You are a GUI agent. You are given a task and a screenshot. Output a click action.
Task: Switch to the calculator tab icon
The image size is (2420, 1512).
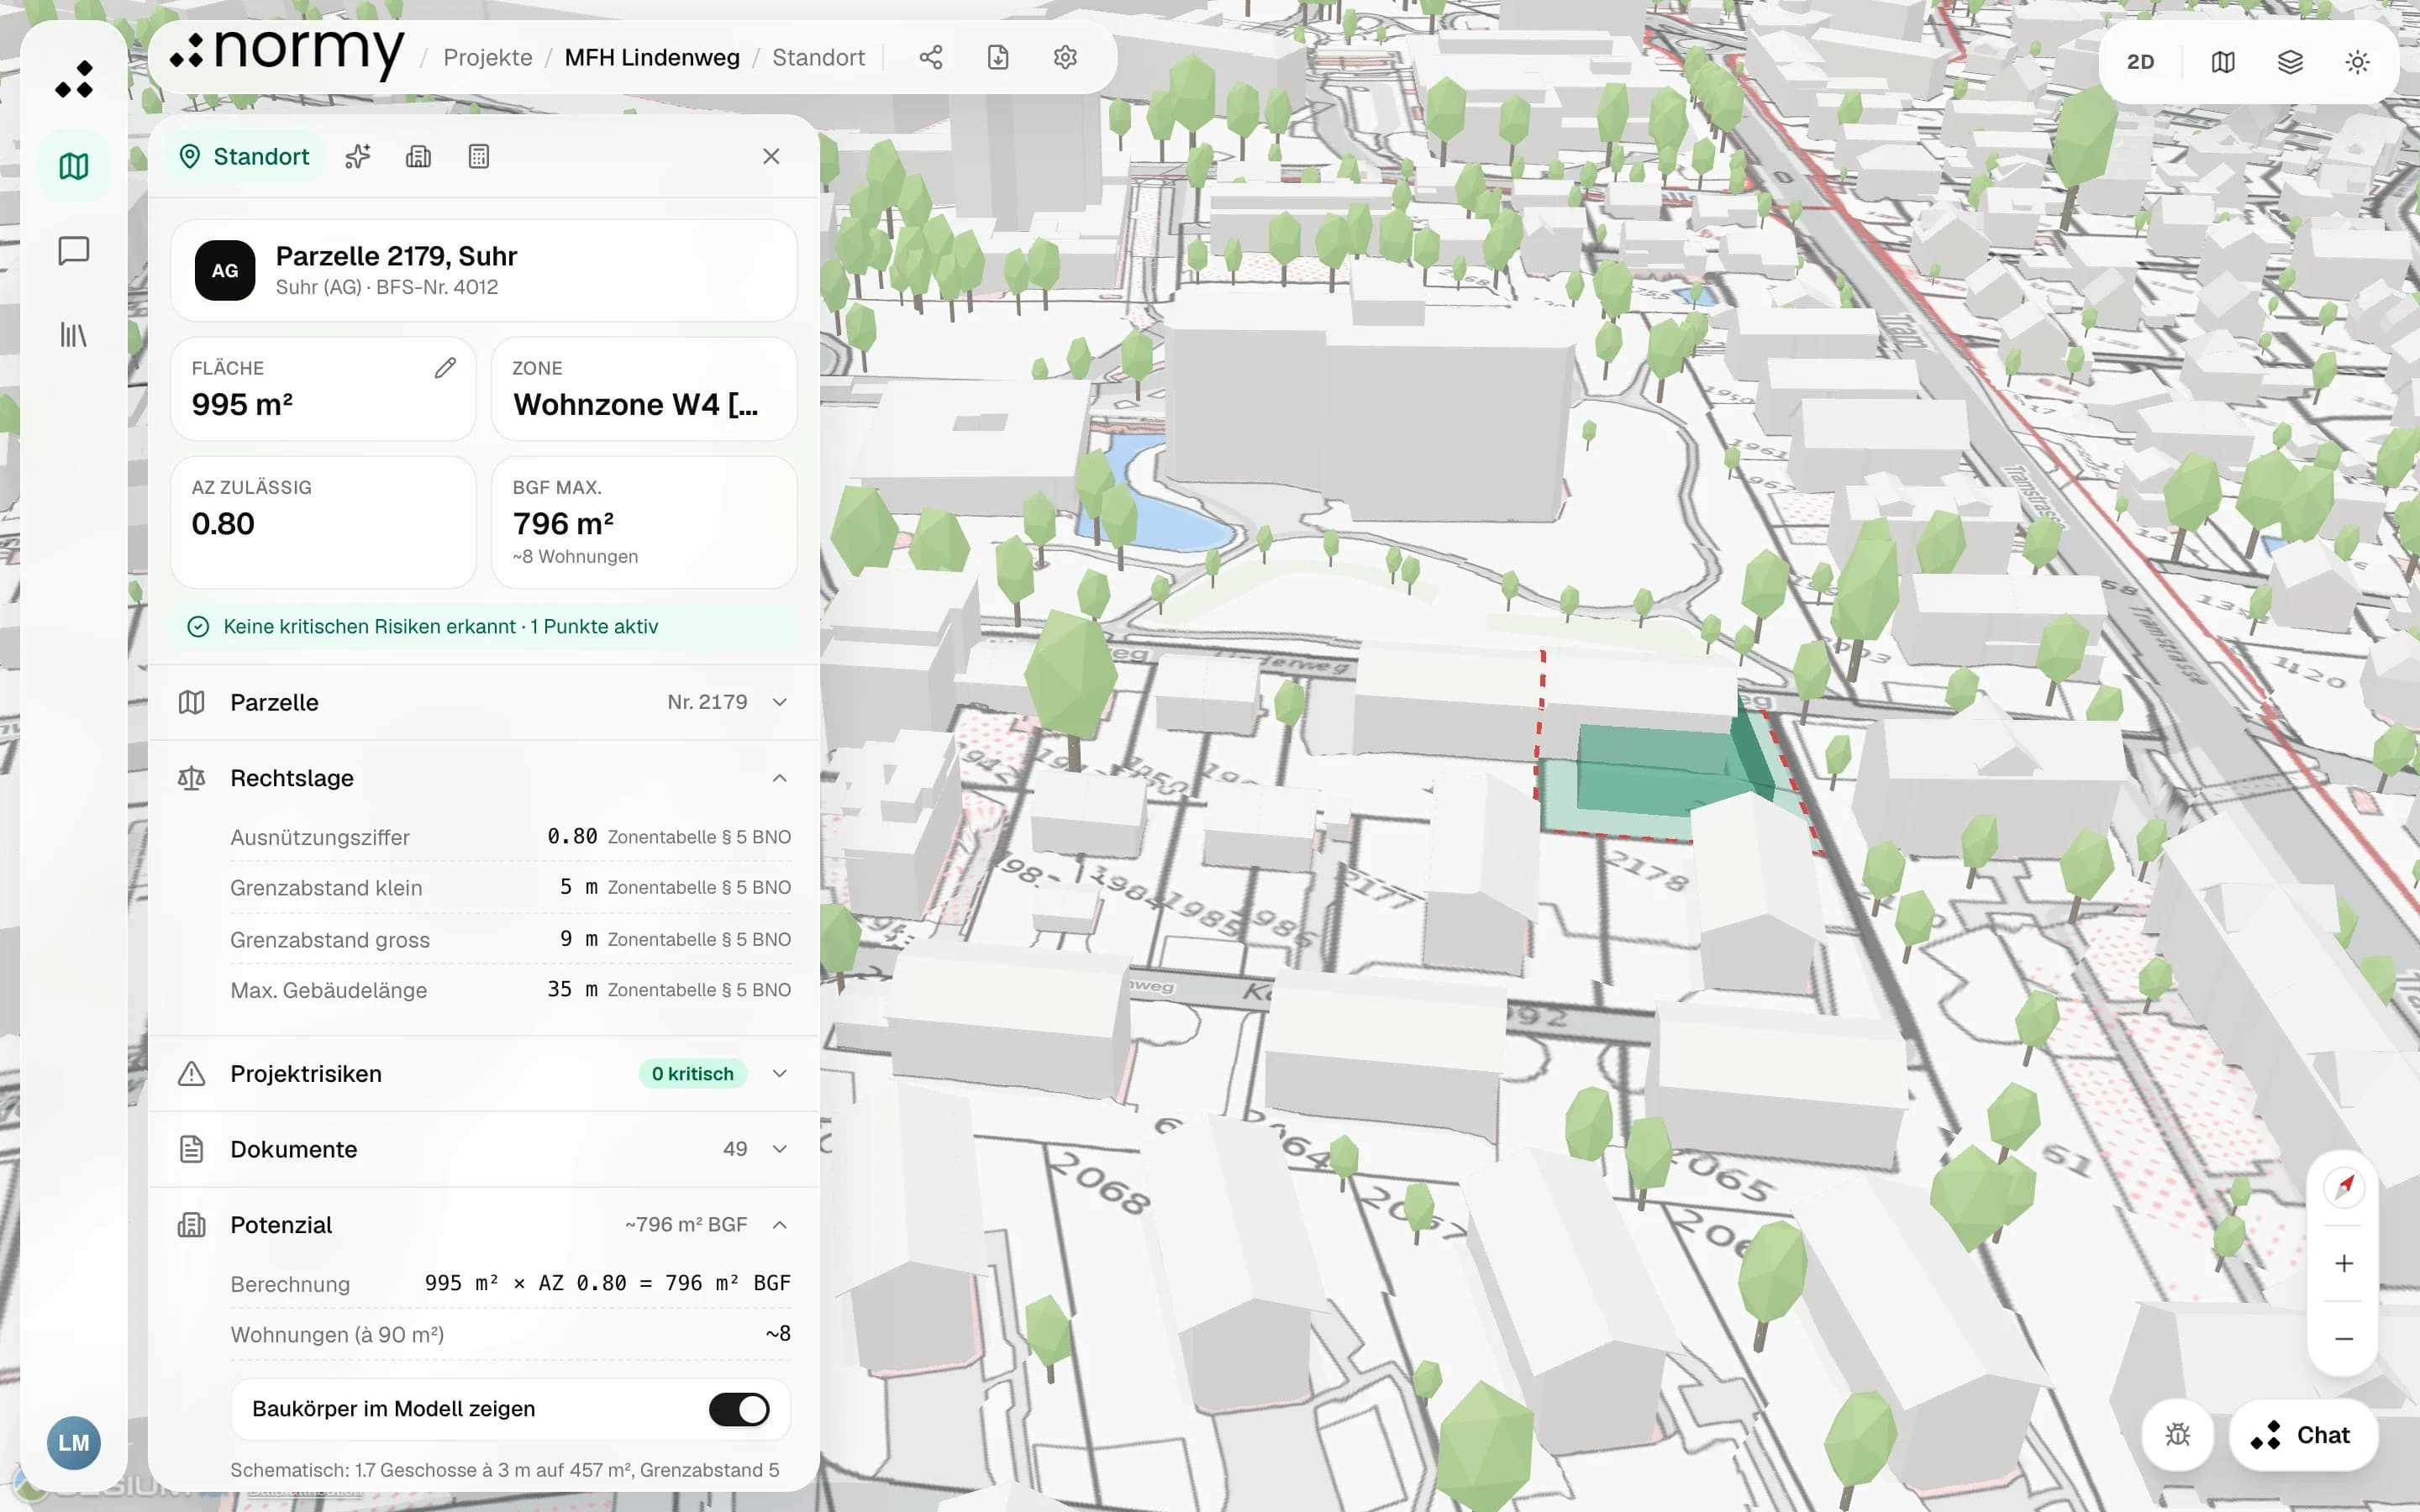(479, 156)
